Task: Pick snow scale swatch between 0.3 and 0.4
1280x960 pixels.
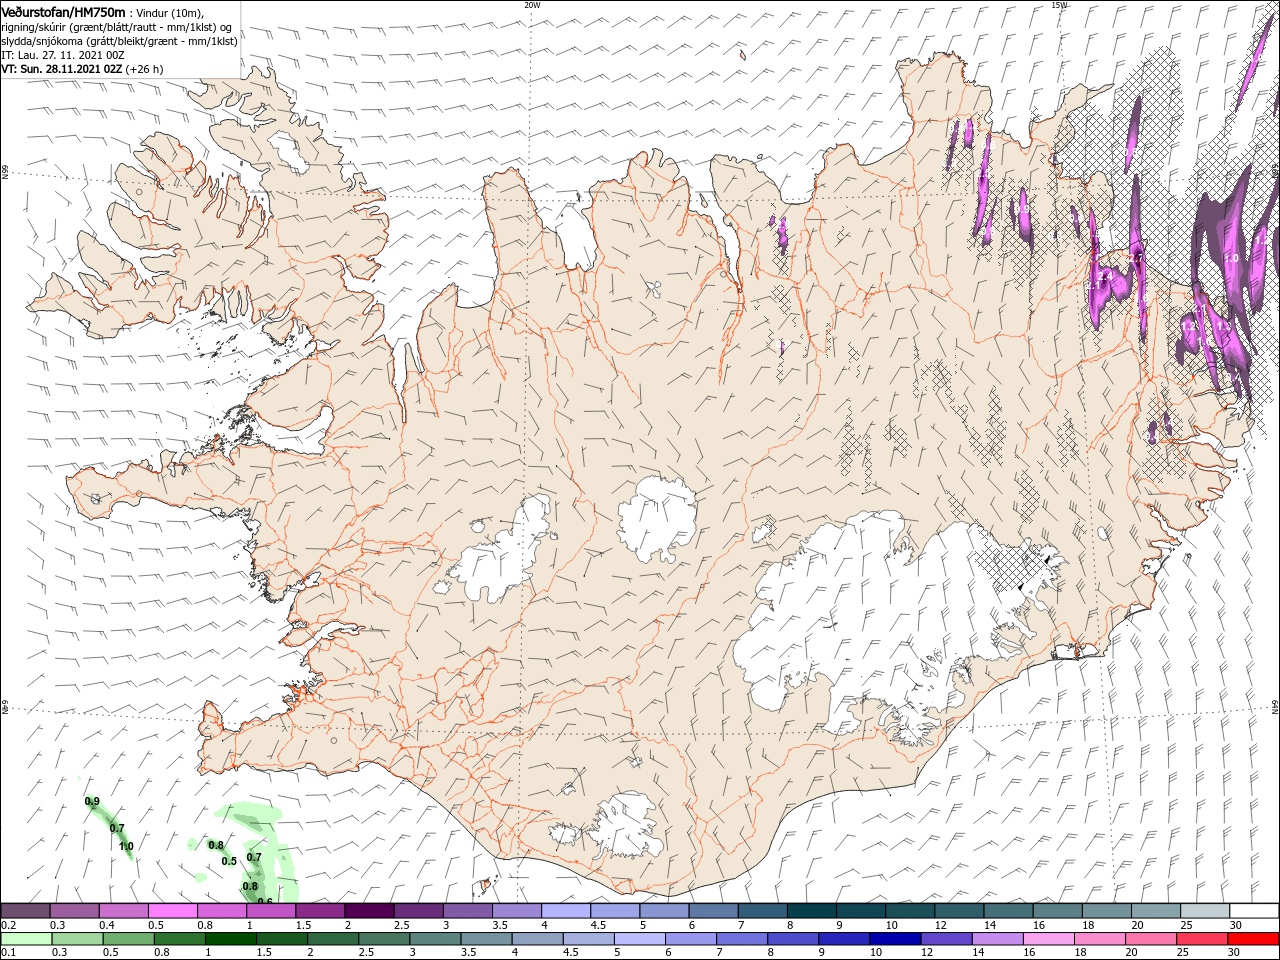Action: (x=74, y=911)
